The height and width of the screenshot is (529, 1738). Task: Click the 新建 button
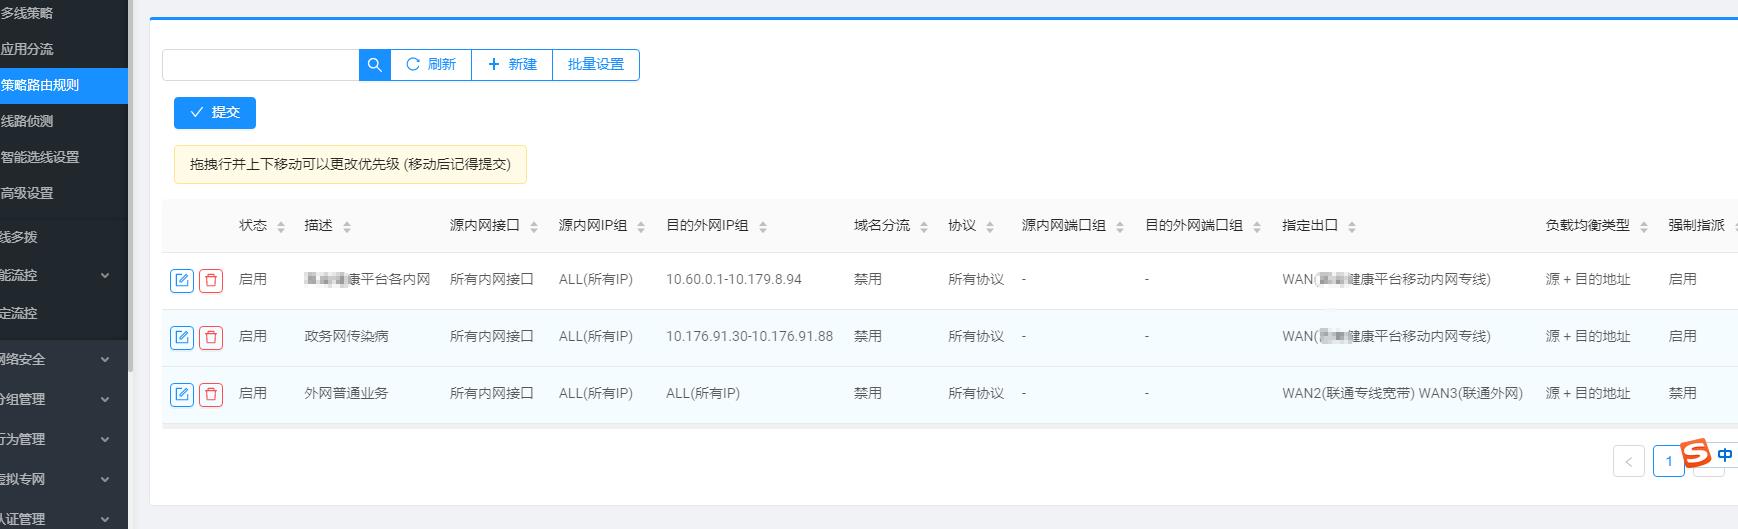point(512,65)
